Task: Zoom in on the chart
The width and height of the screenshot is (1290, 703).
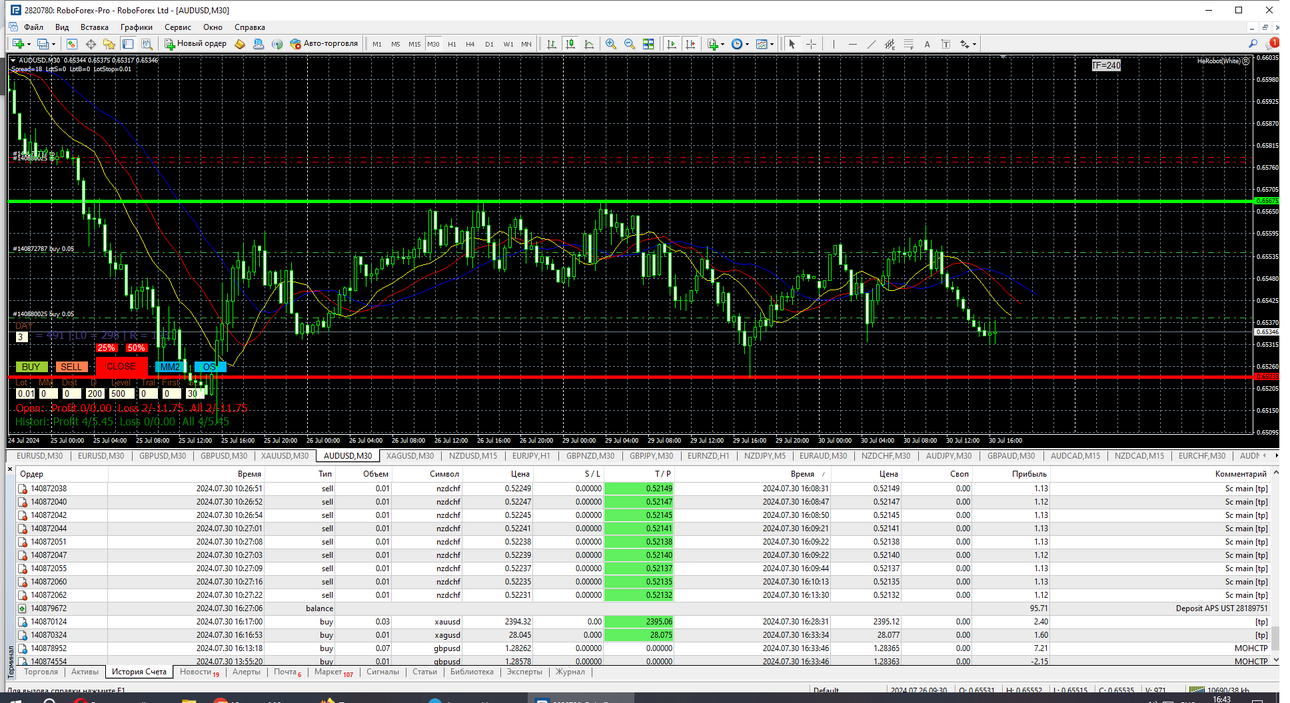Action: 610,44
